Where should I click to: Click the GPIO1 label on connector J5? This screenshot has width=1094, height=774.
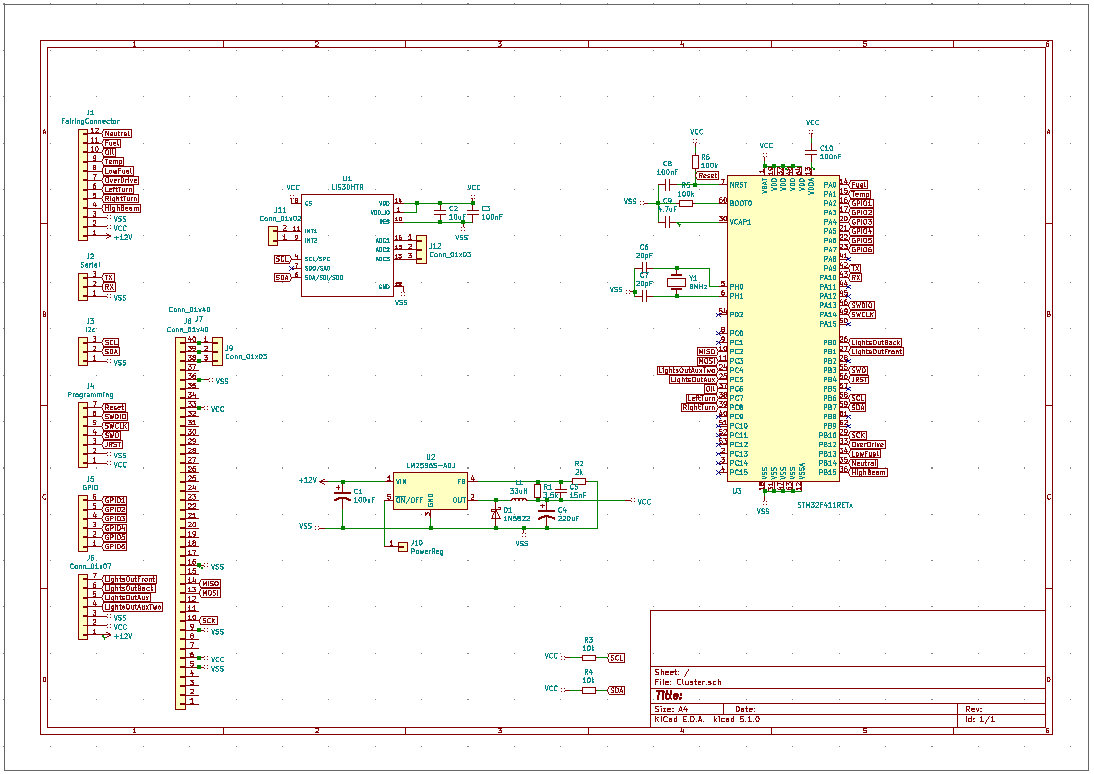click(x=114, y=500)
